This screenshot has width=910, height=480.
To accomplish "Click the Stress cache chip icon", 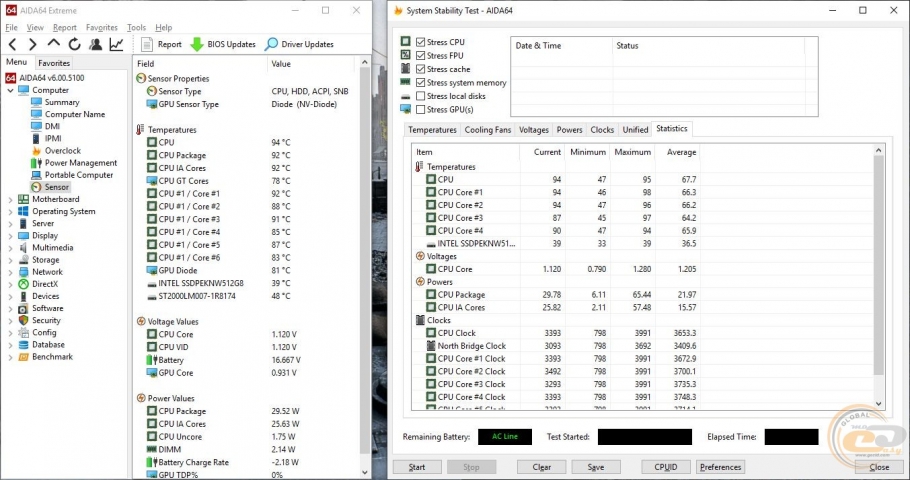I will click(x=406, y=68).
